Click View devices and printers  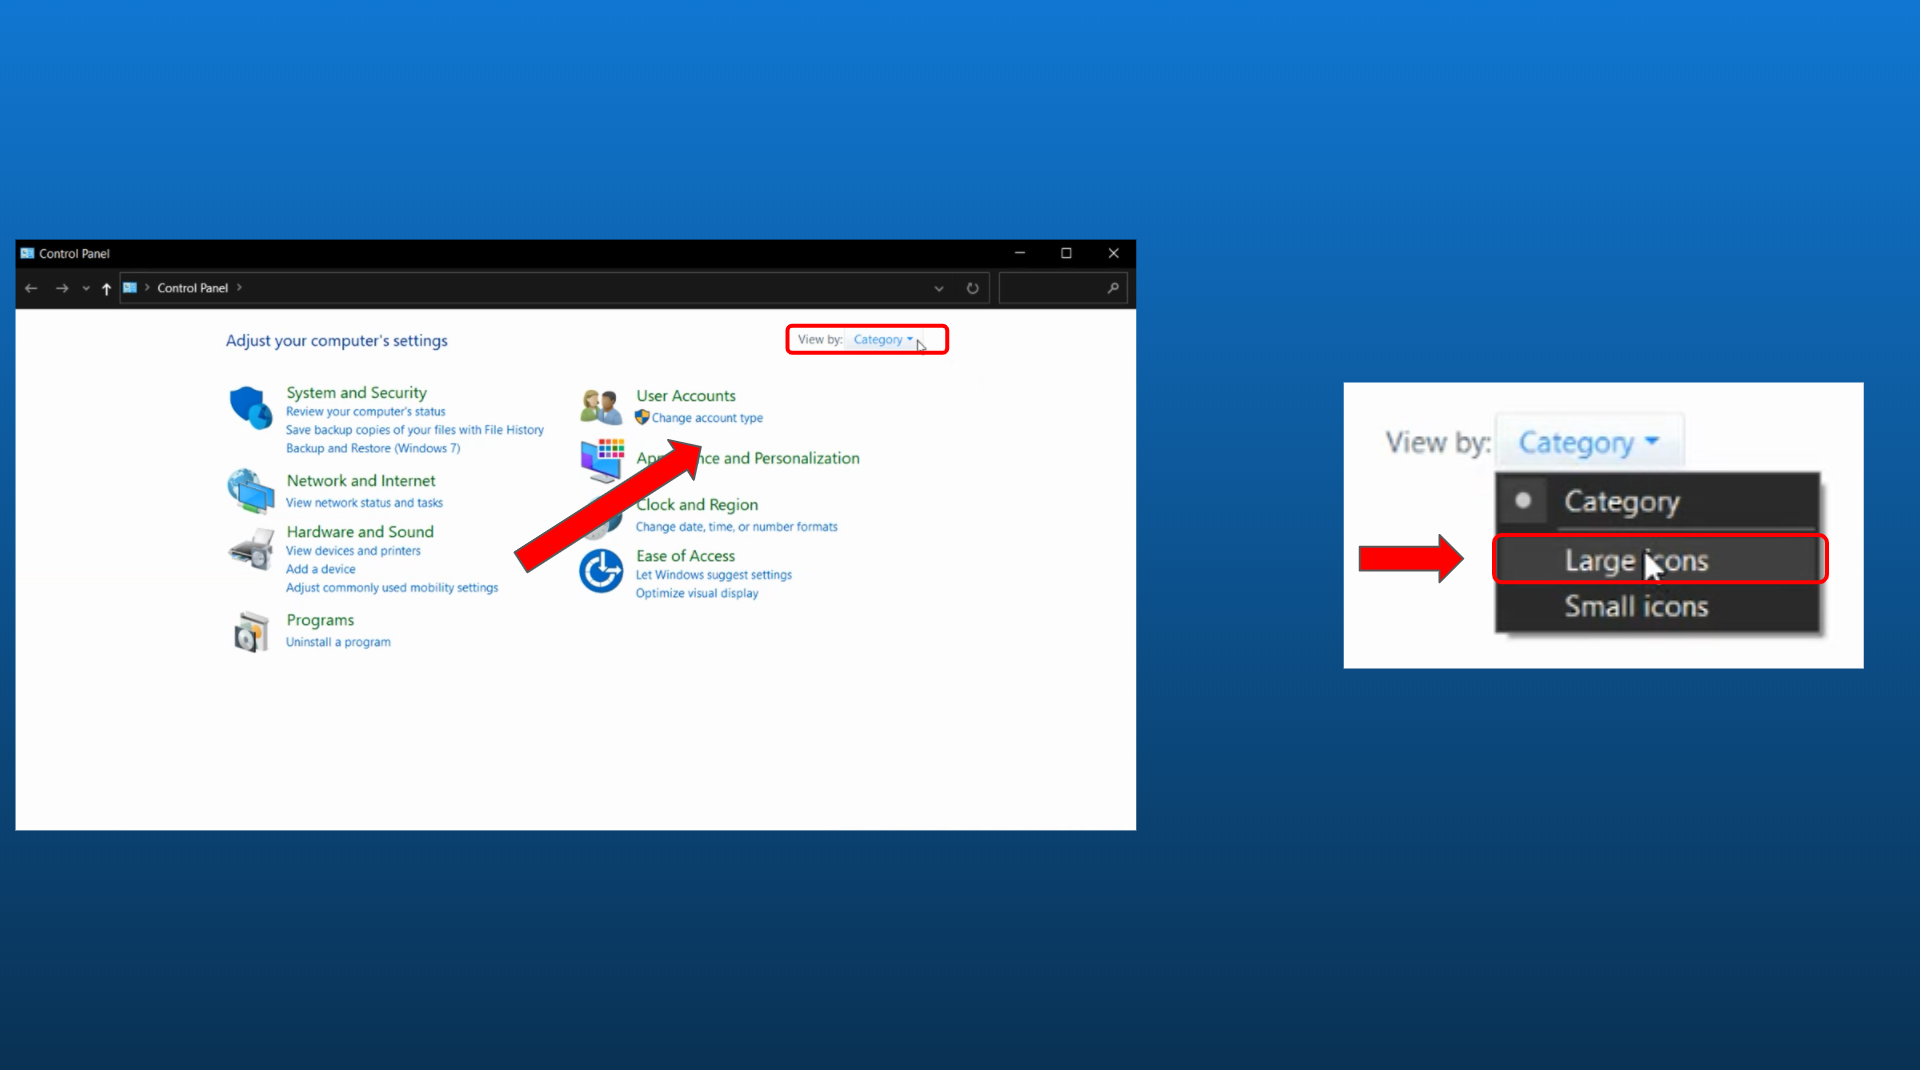(x=353, y=551)
